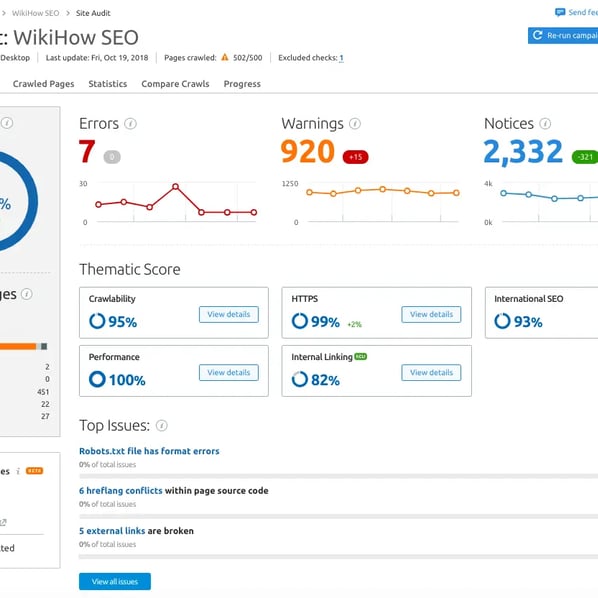Click the pages crawled warning triangle icon
598x598 pixels.
coord(225,57)
